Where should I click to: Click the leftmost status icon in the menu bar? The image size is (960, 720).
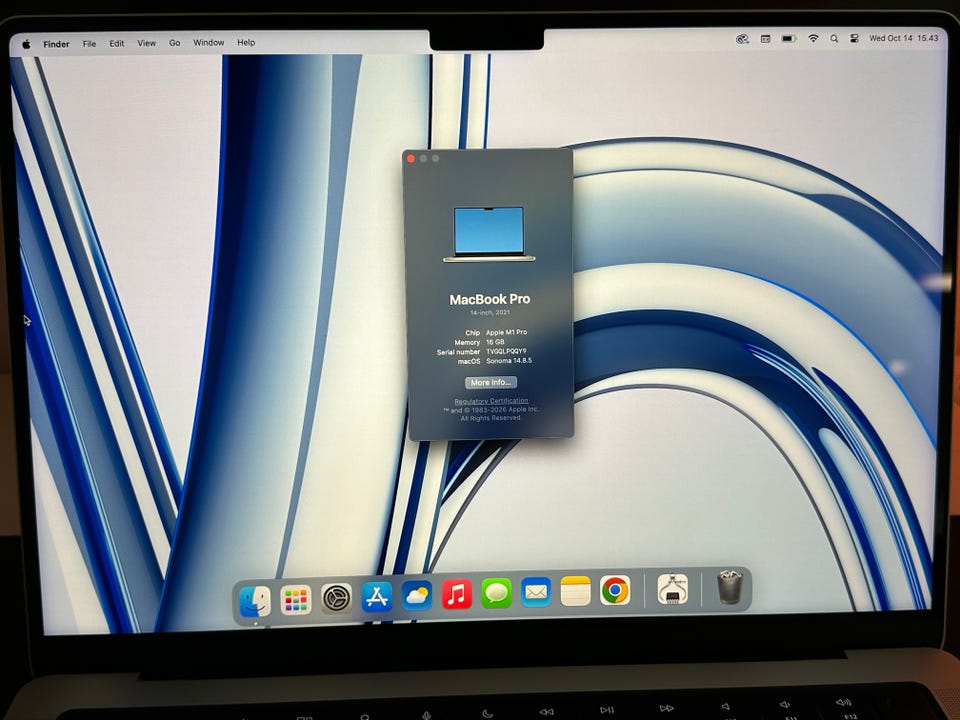[x=742, y=39]
